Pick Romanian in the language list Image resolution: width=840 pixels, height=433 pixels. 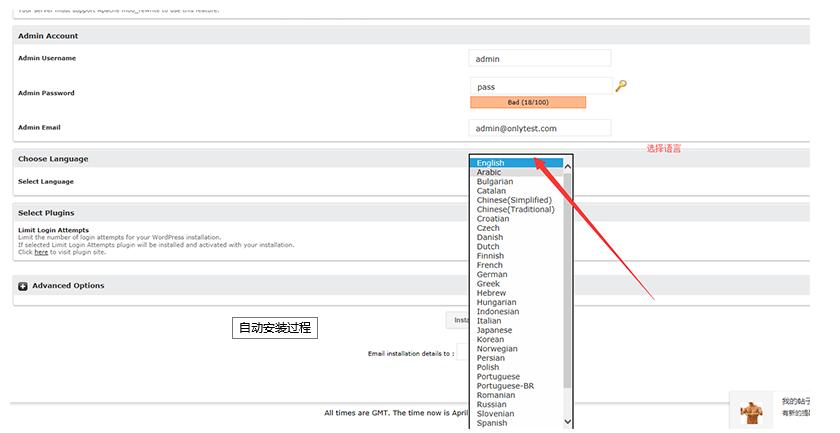tap(516, 395)
